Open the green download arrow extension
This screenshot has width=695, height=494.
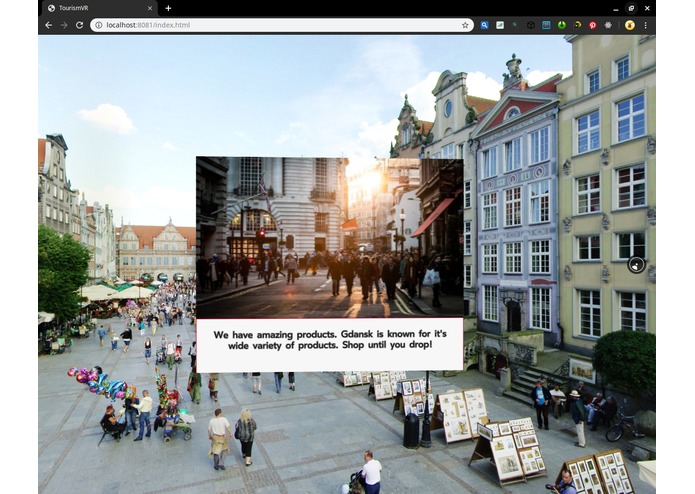562,25
